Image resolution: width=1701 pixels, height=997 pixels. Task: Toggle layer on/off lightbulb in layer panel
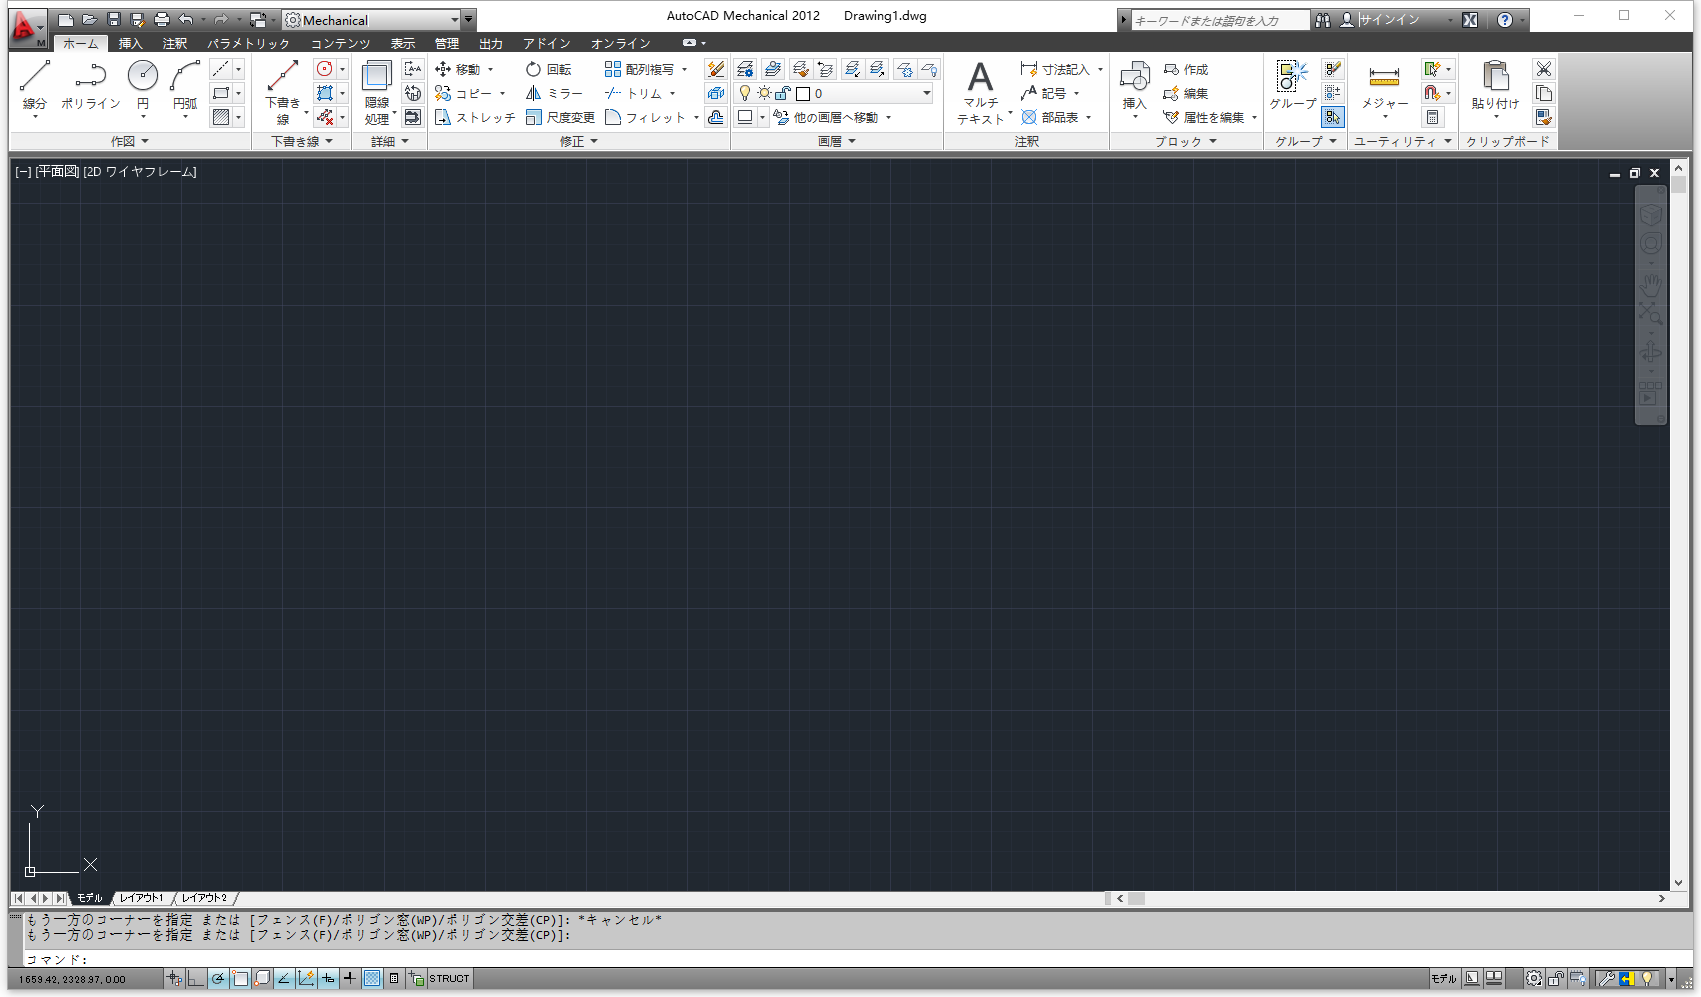pos(745,93)
